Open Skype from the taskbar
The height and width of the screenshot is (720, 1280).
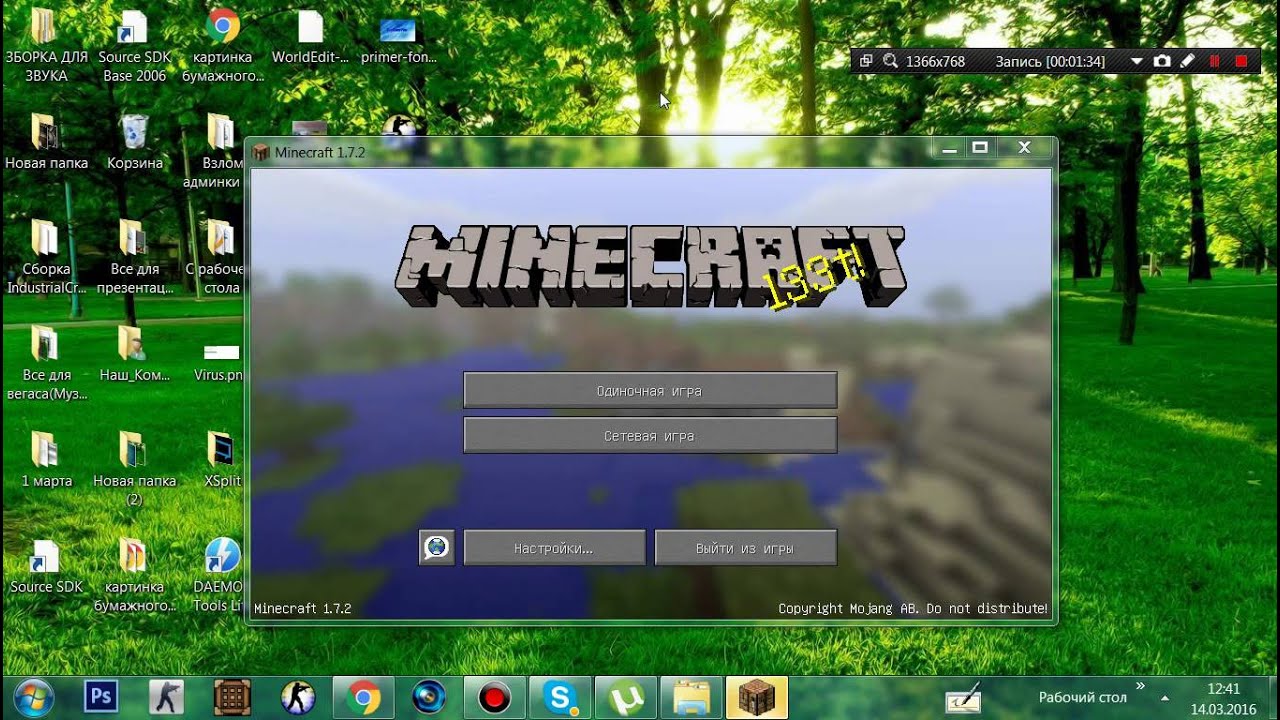tap(560, 697)
